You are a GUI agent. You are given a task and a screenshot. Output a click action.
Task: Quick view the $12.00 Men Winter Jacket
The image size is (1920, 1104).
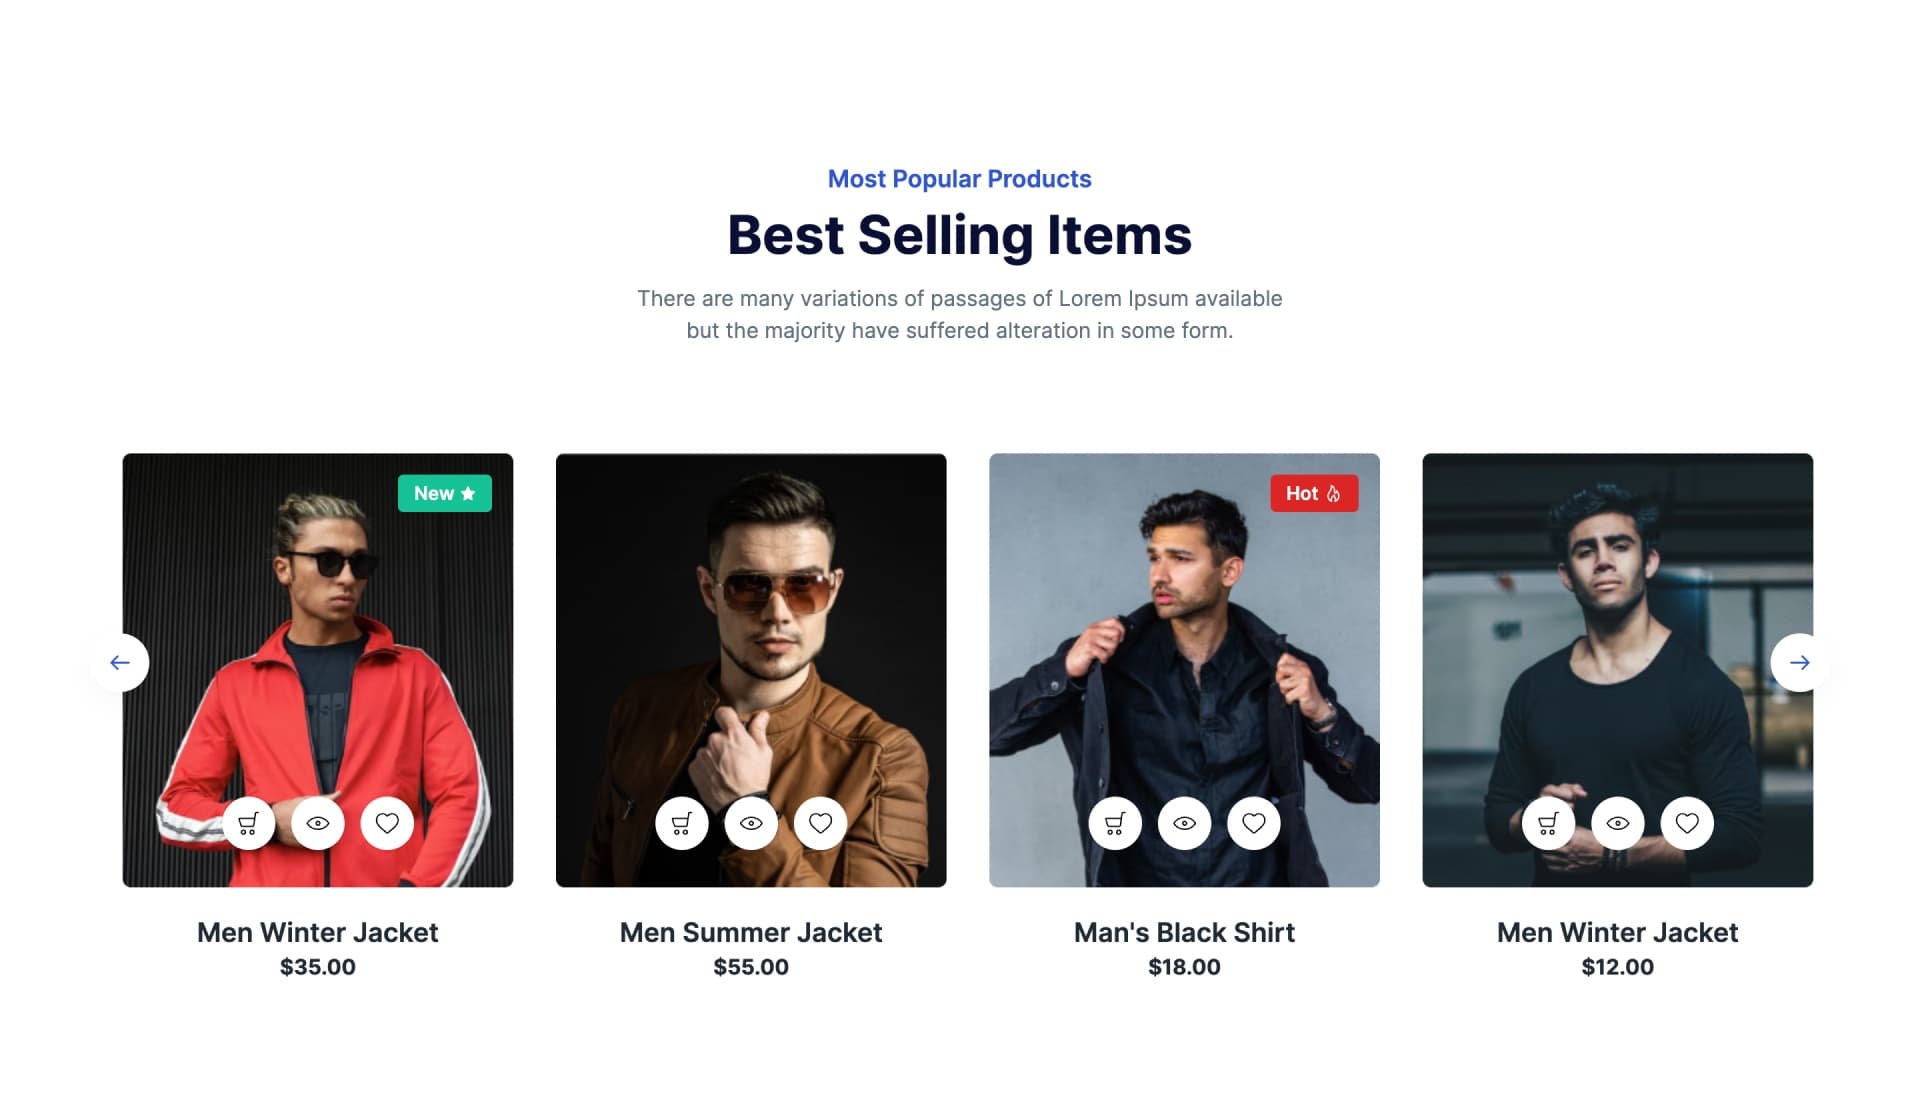point(1618,823)
